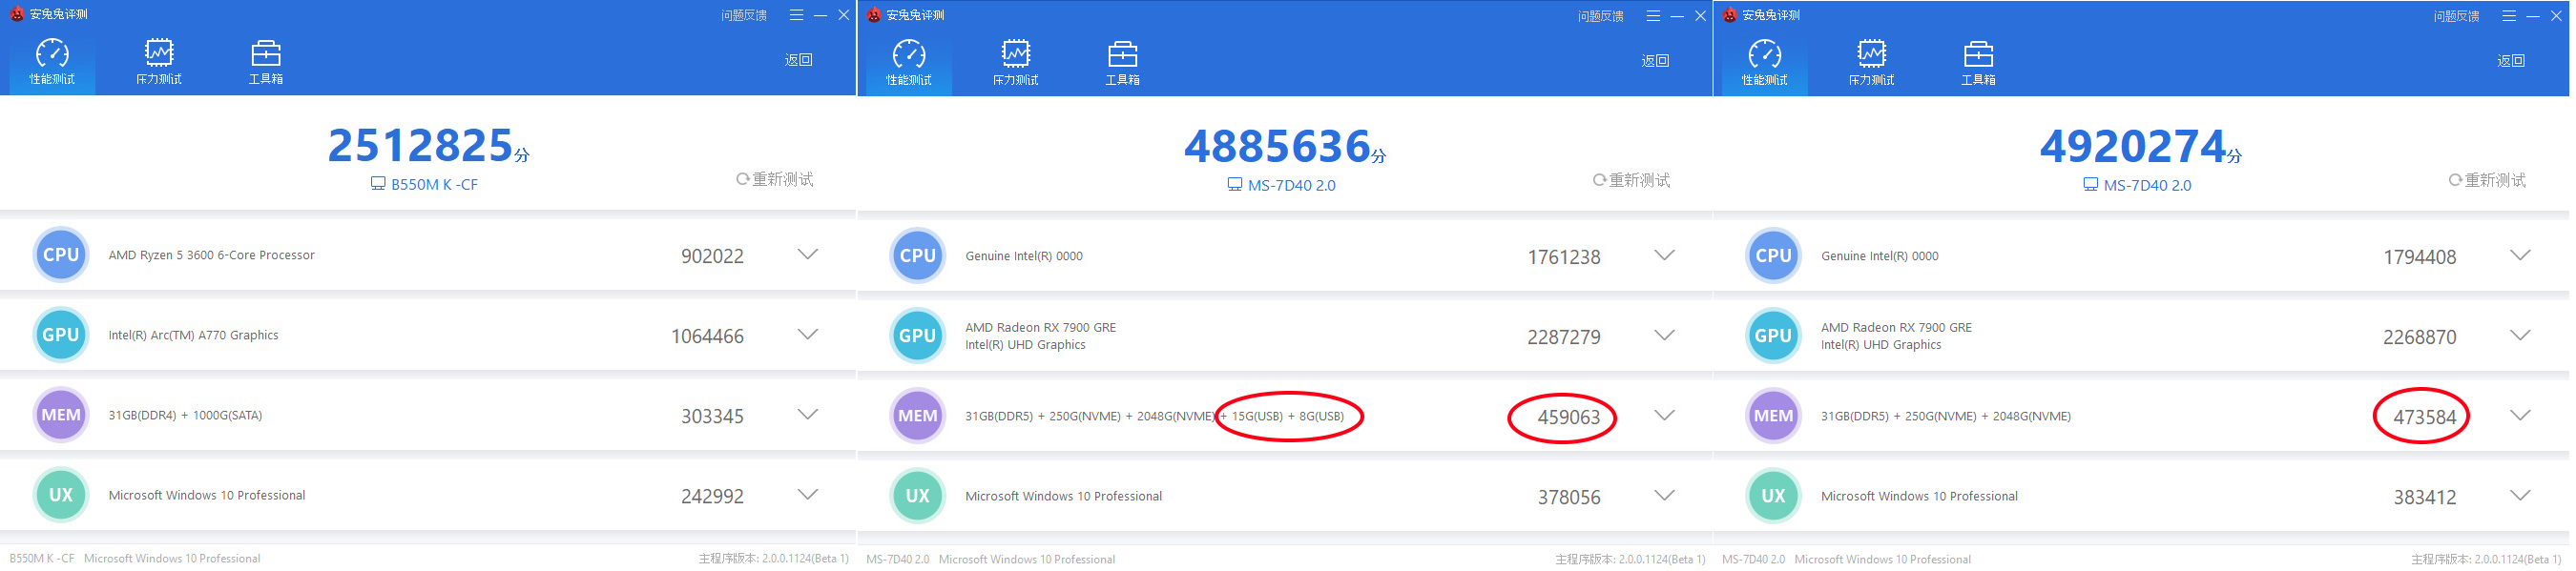Click the total score 4885636
This screenshot has width=2576, height=571.
(1277, 146)
